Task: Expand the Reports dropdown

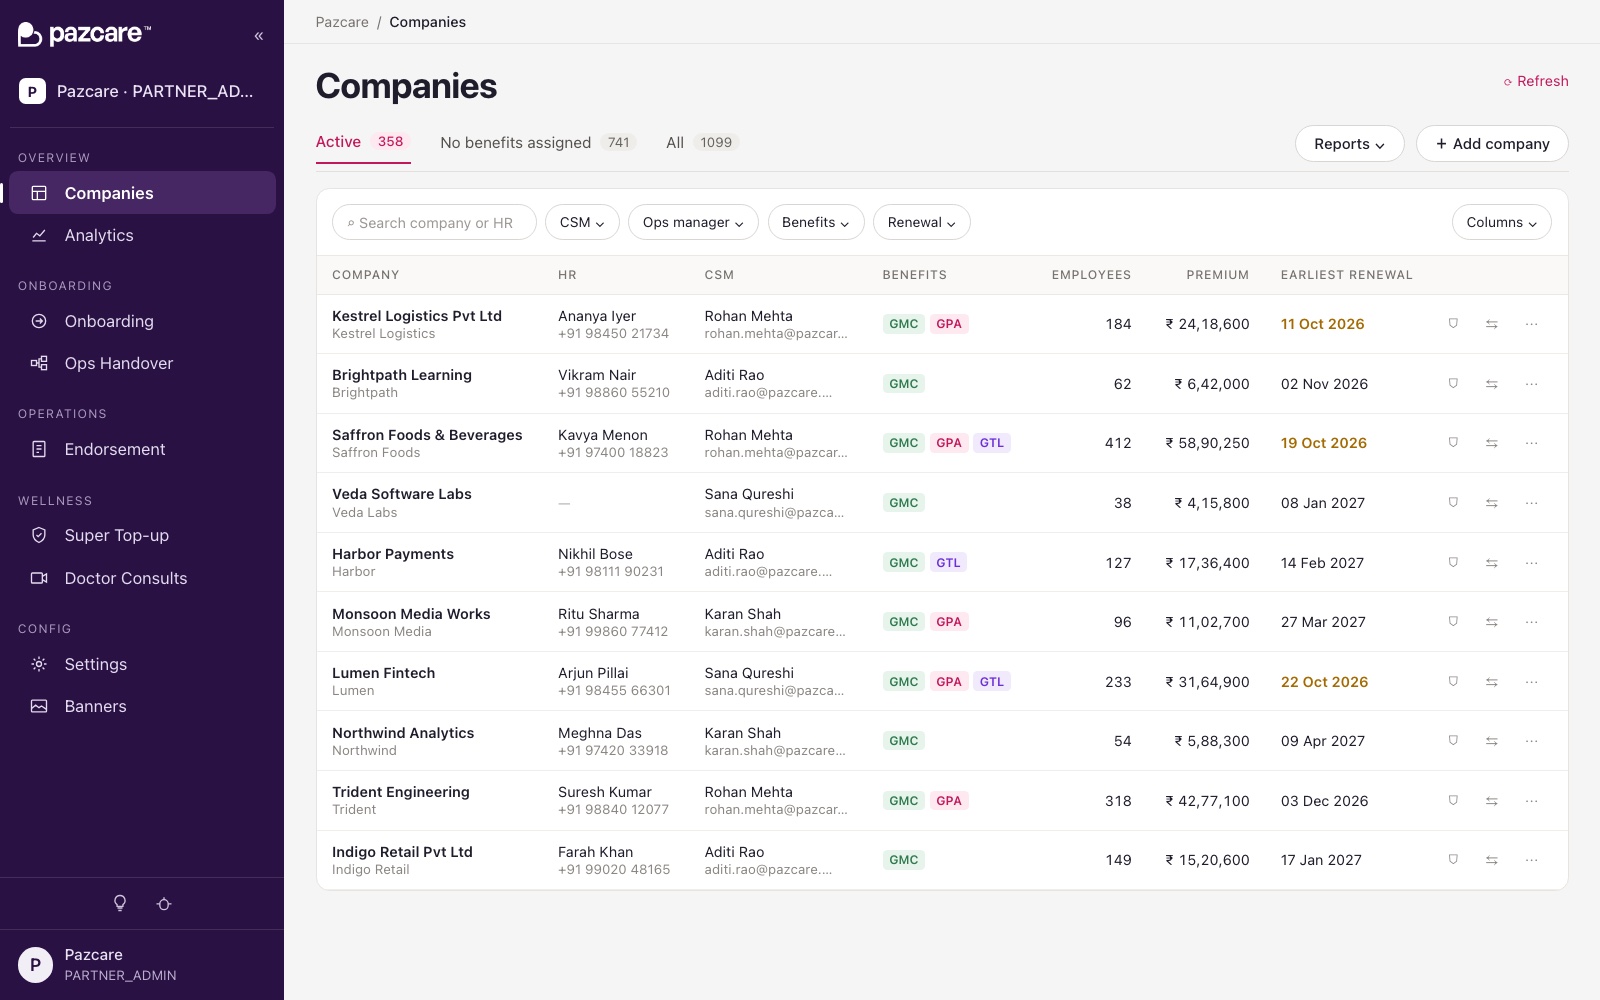Action: point(1349,144)
